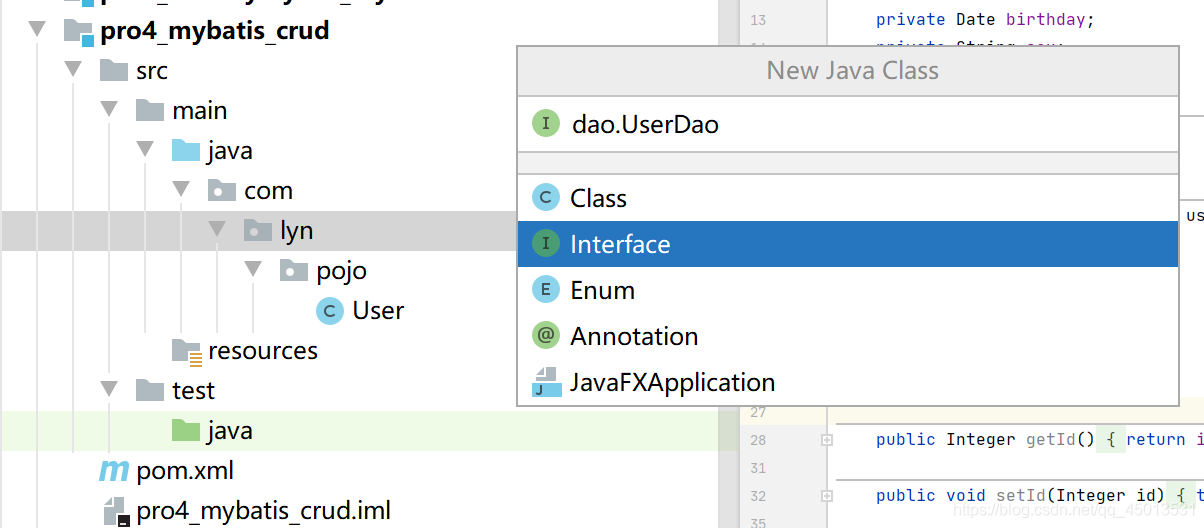Select Interface in New Java Class list
The width and height of the screenshot is (1204, 528).
(x=620, y=244)
